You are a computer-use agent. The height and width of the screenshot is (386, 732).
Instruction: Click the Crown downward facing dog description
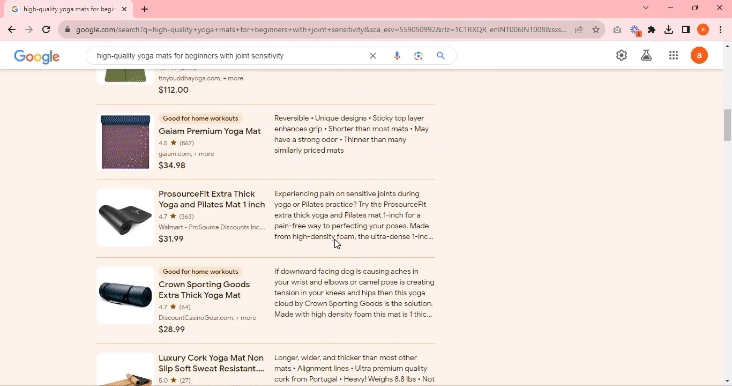point(354,293)
